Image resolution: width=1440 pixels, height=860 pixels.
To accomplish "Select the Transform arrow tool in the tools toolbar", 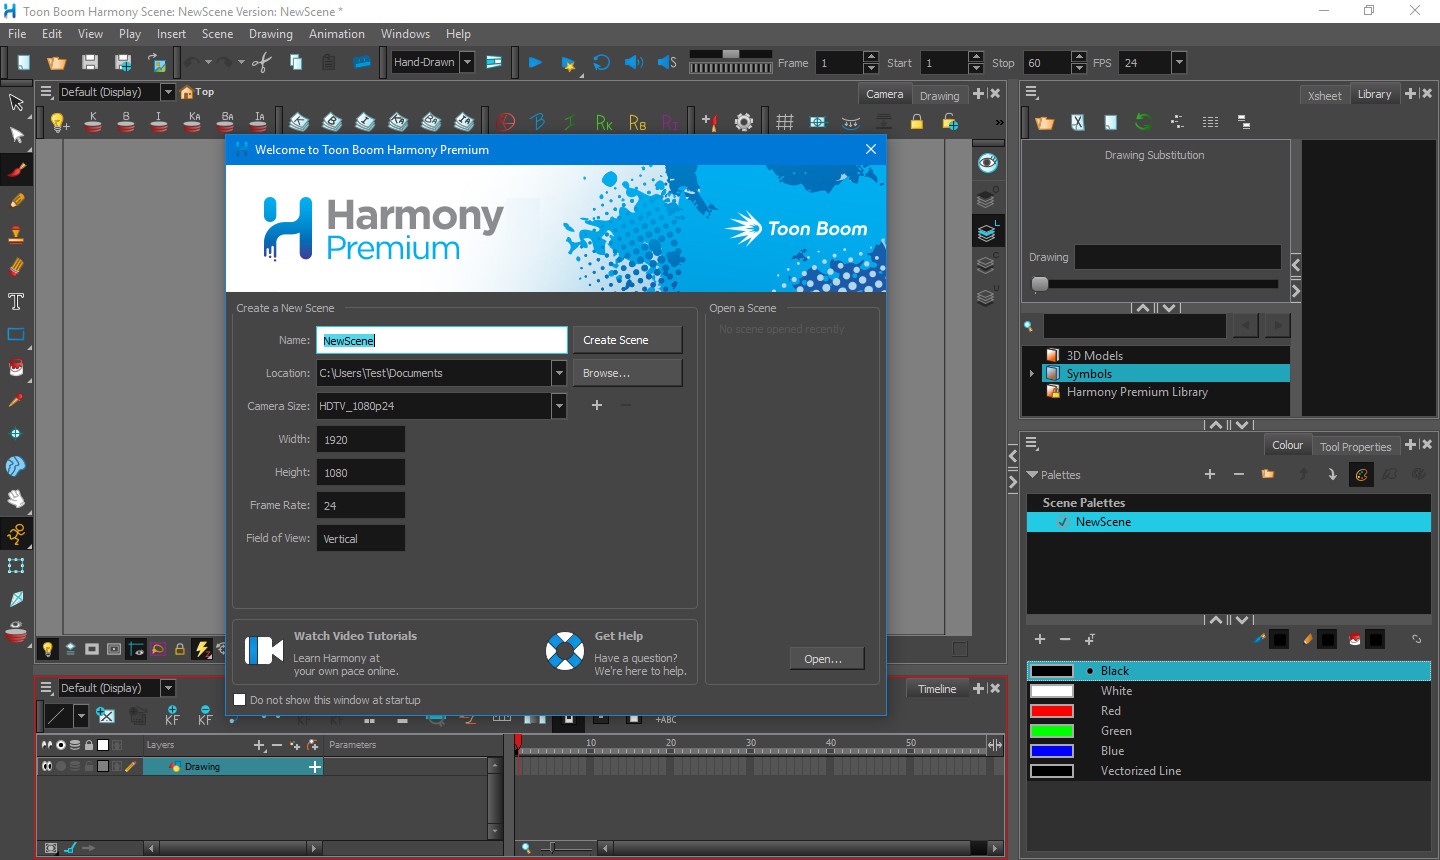I will click(16, 103).
